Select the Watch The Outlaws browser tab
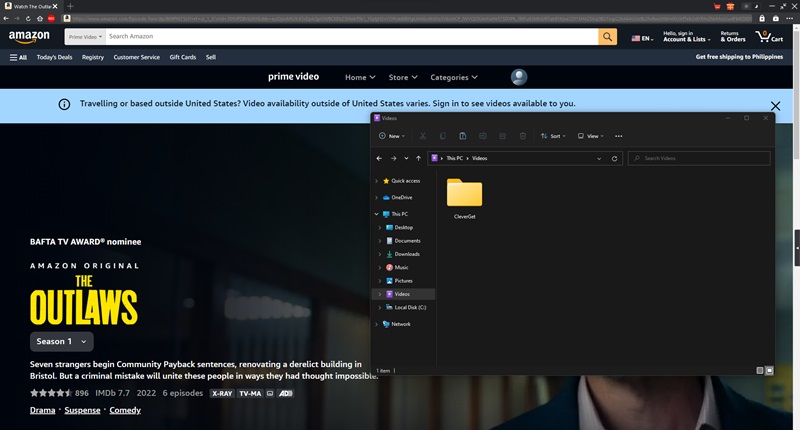800x430 pixels. 31,6
